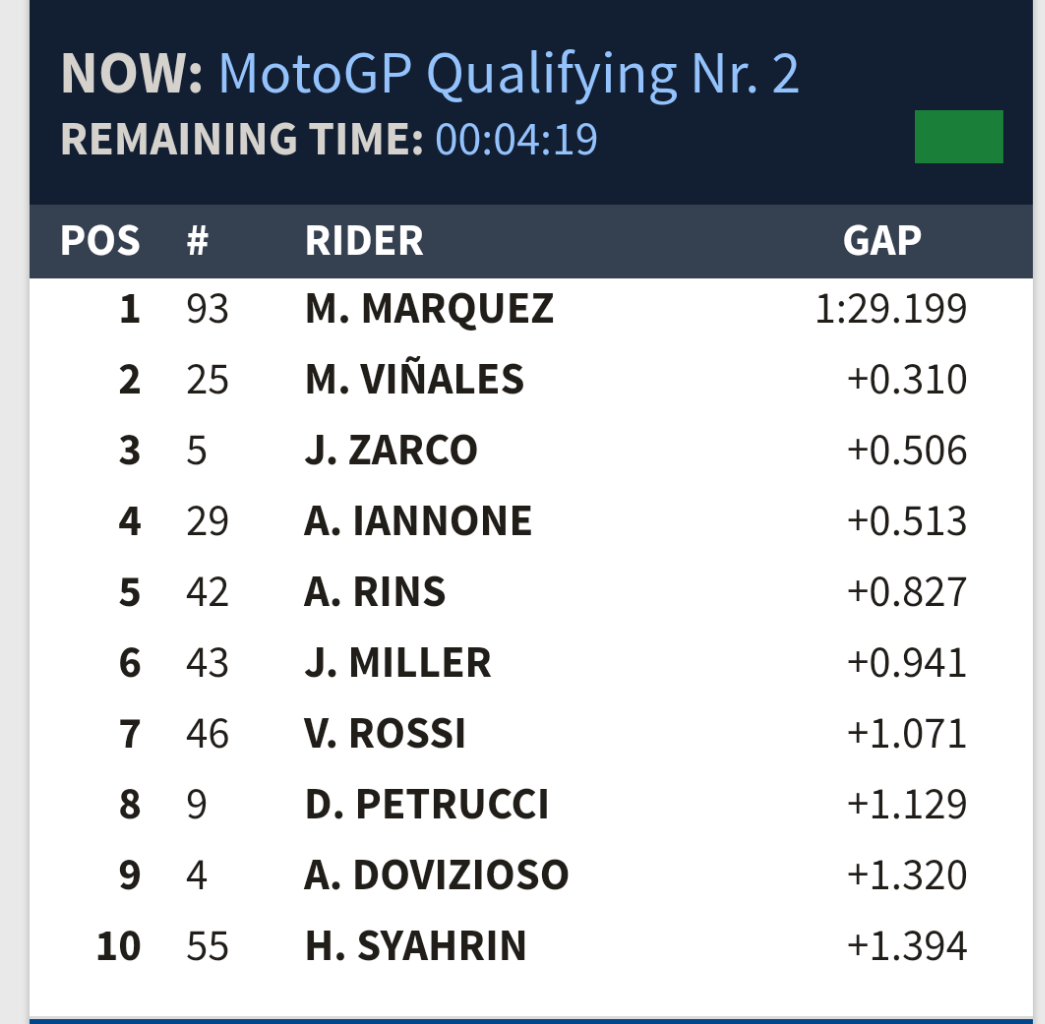Screen dimensions: 1045x1024
Task: Open the MotoGP Qualifying Nr. 2 session link
Action: (x=508, y=73)
